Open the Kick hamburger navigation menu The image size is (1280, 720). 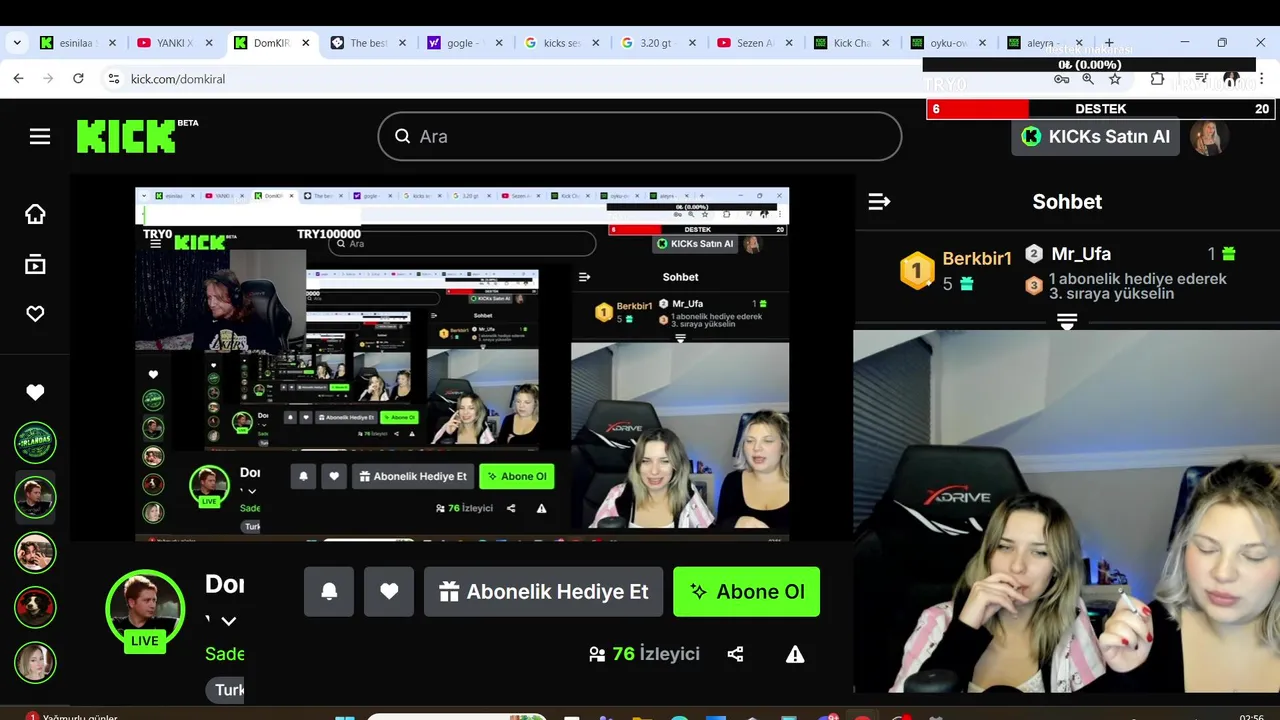point(40,137)
